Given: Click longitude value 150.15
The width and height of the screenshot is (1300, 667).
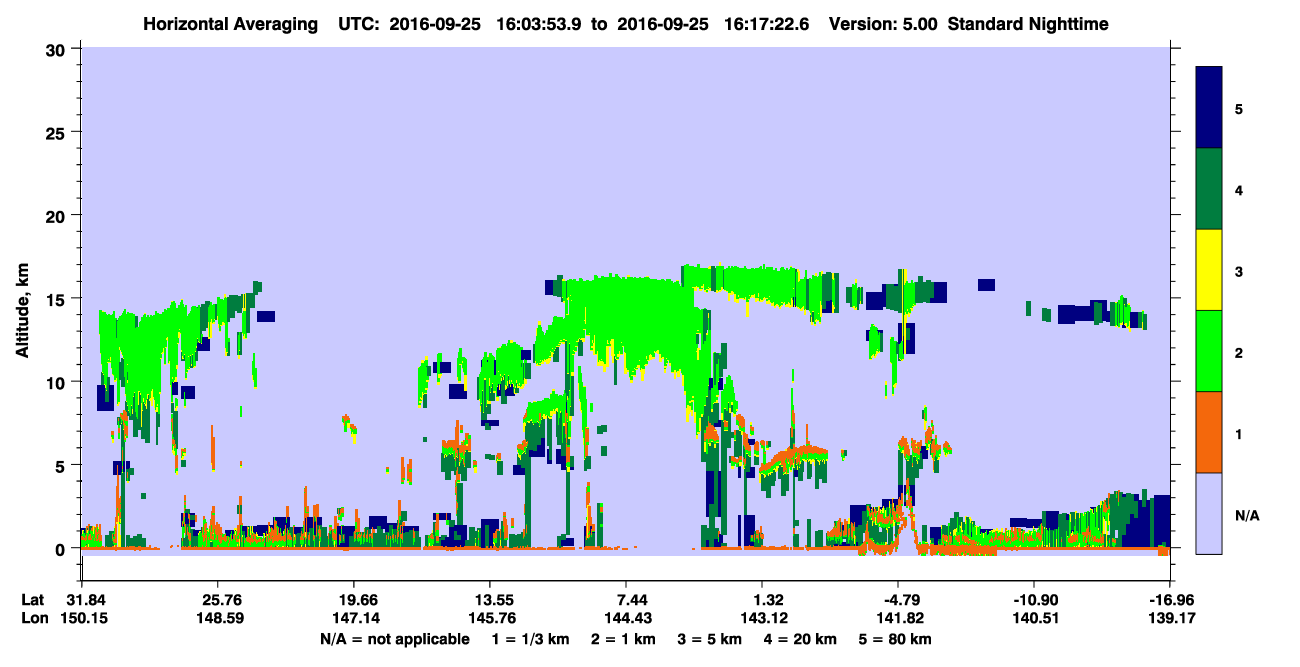Looking at the screenshot, I should [x=82, y=618].
